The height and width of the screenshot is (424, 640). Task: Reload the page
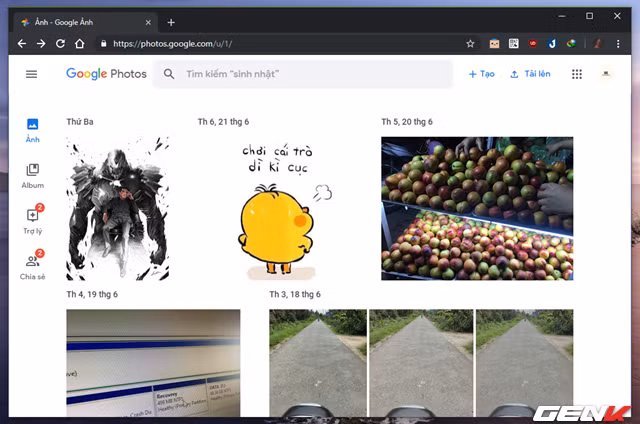click(x=60, y=44)
